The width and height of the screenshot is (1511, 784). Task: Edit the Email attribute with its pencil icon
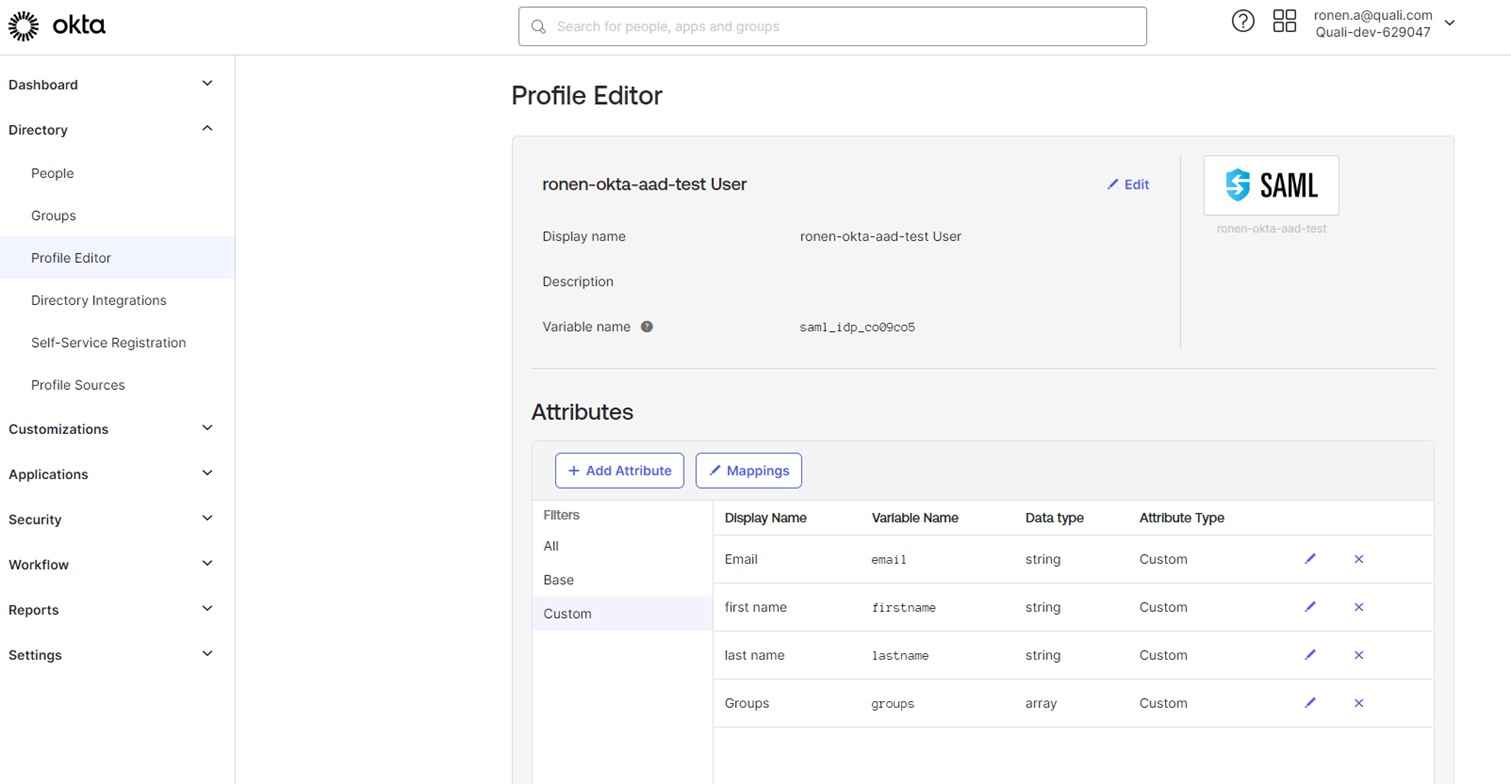click(1310, 559)
